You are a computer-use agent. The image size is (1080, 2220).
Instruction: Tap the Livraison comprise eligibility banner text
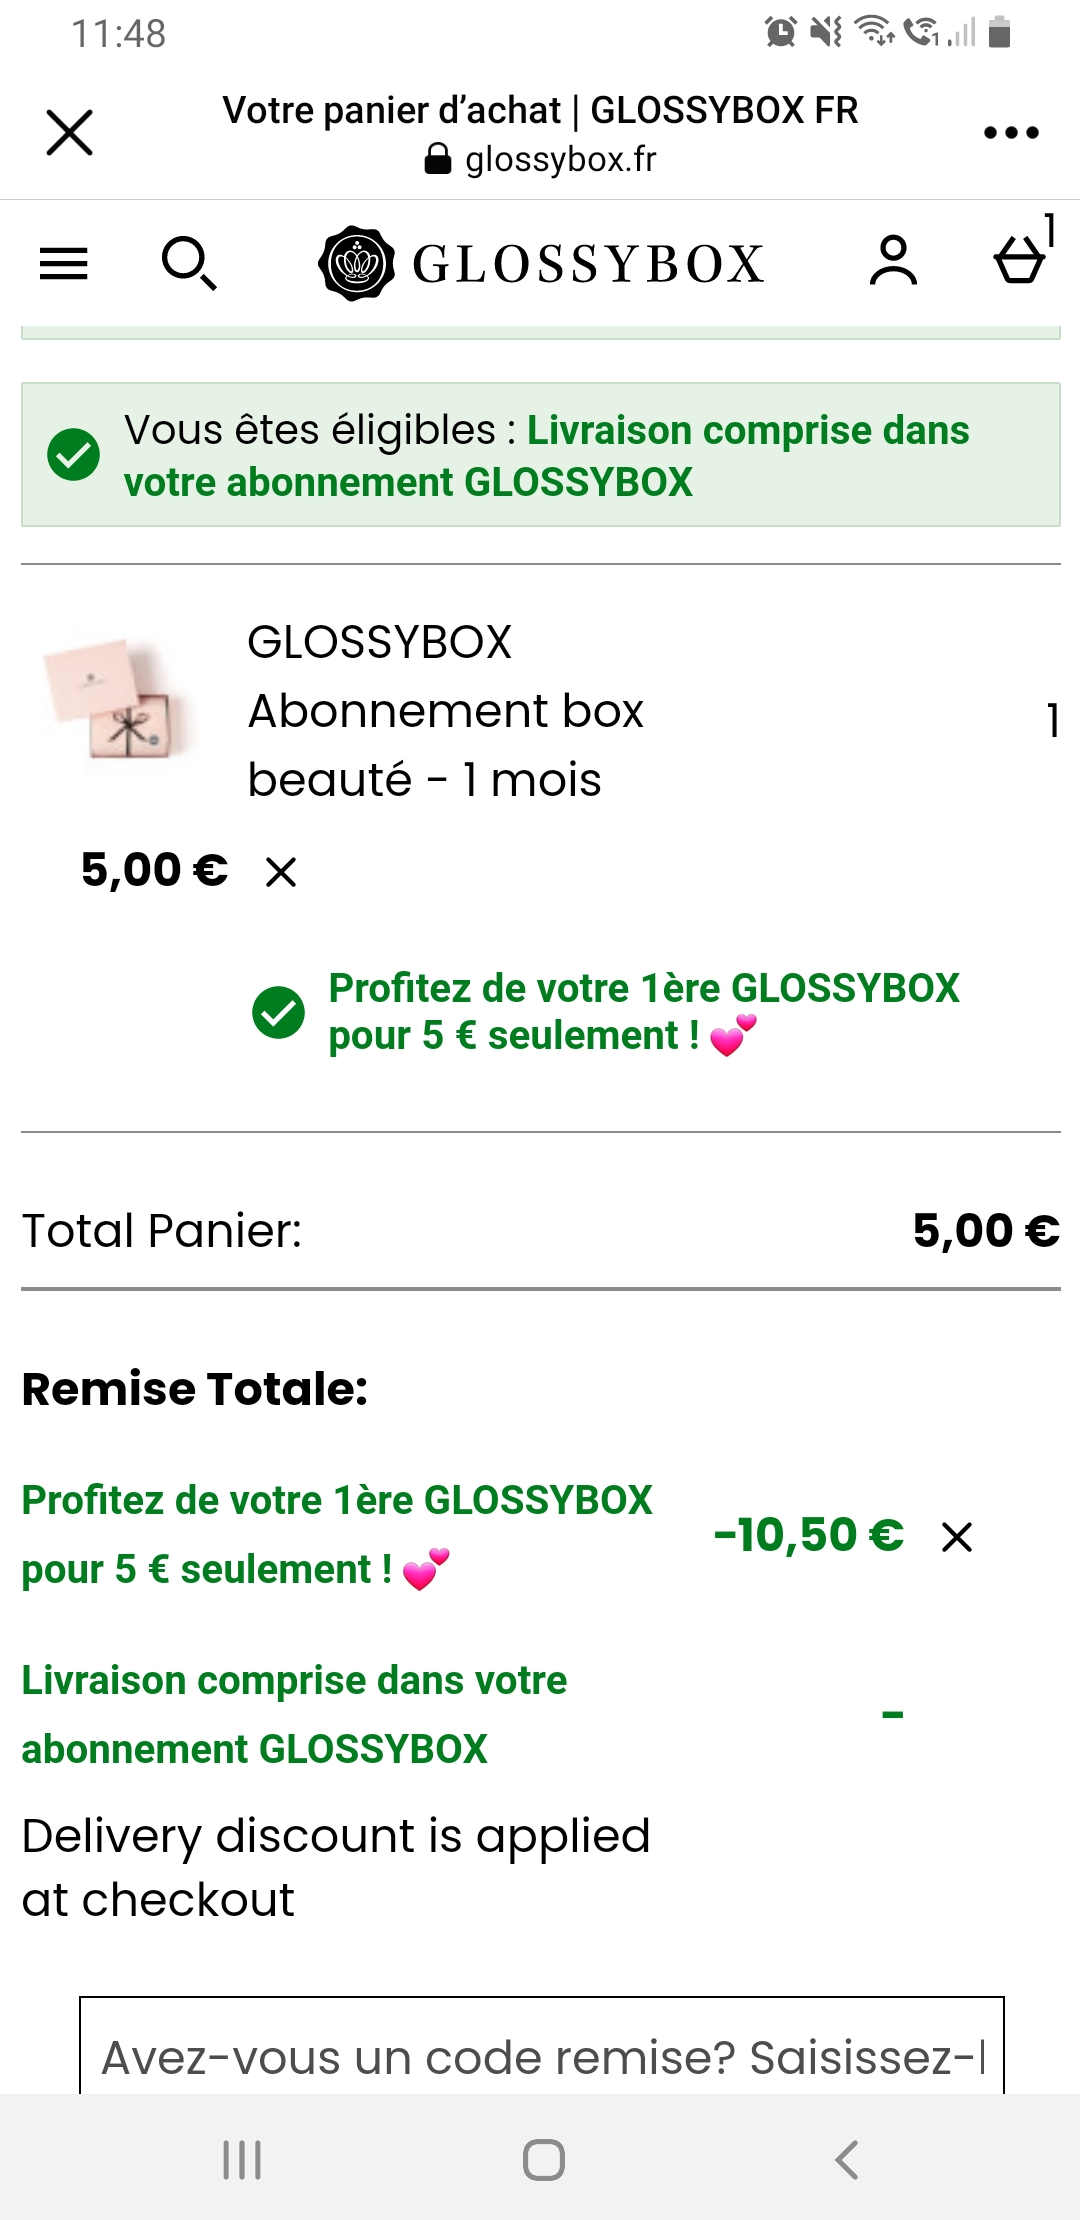point(546,456)
